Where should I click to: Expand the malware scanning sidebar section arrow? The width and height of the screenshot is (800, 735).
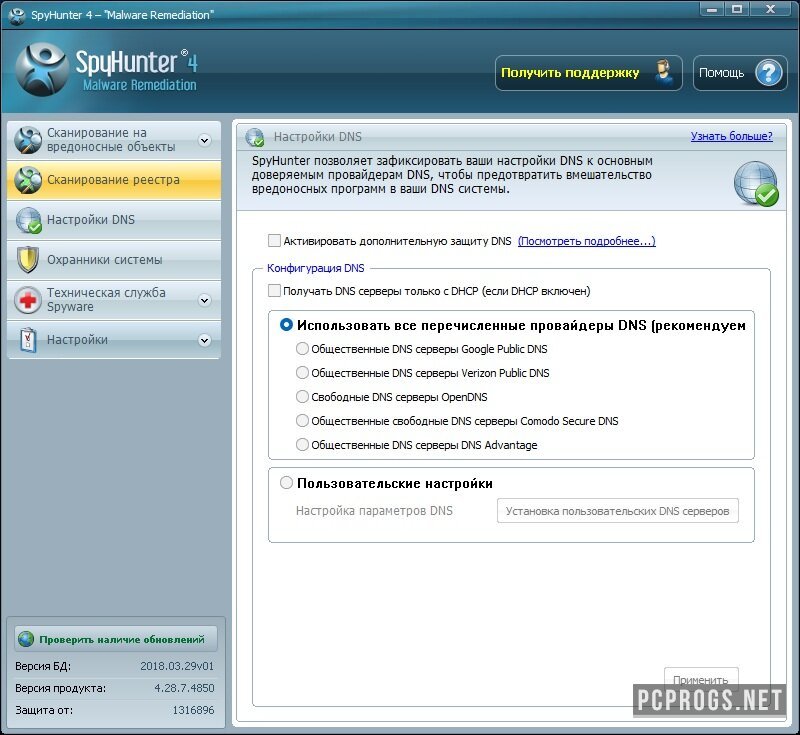tap(205, 140)
